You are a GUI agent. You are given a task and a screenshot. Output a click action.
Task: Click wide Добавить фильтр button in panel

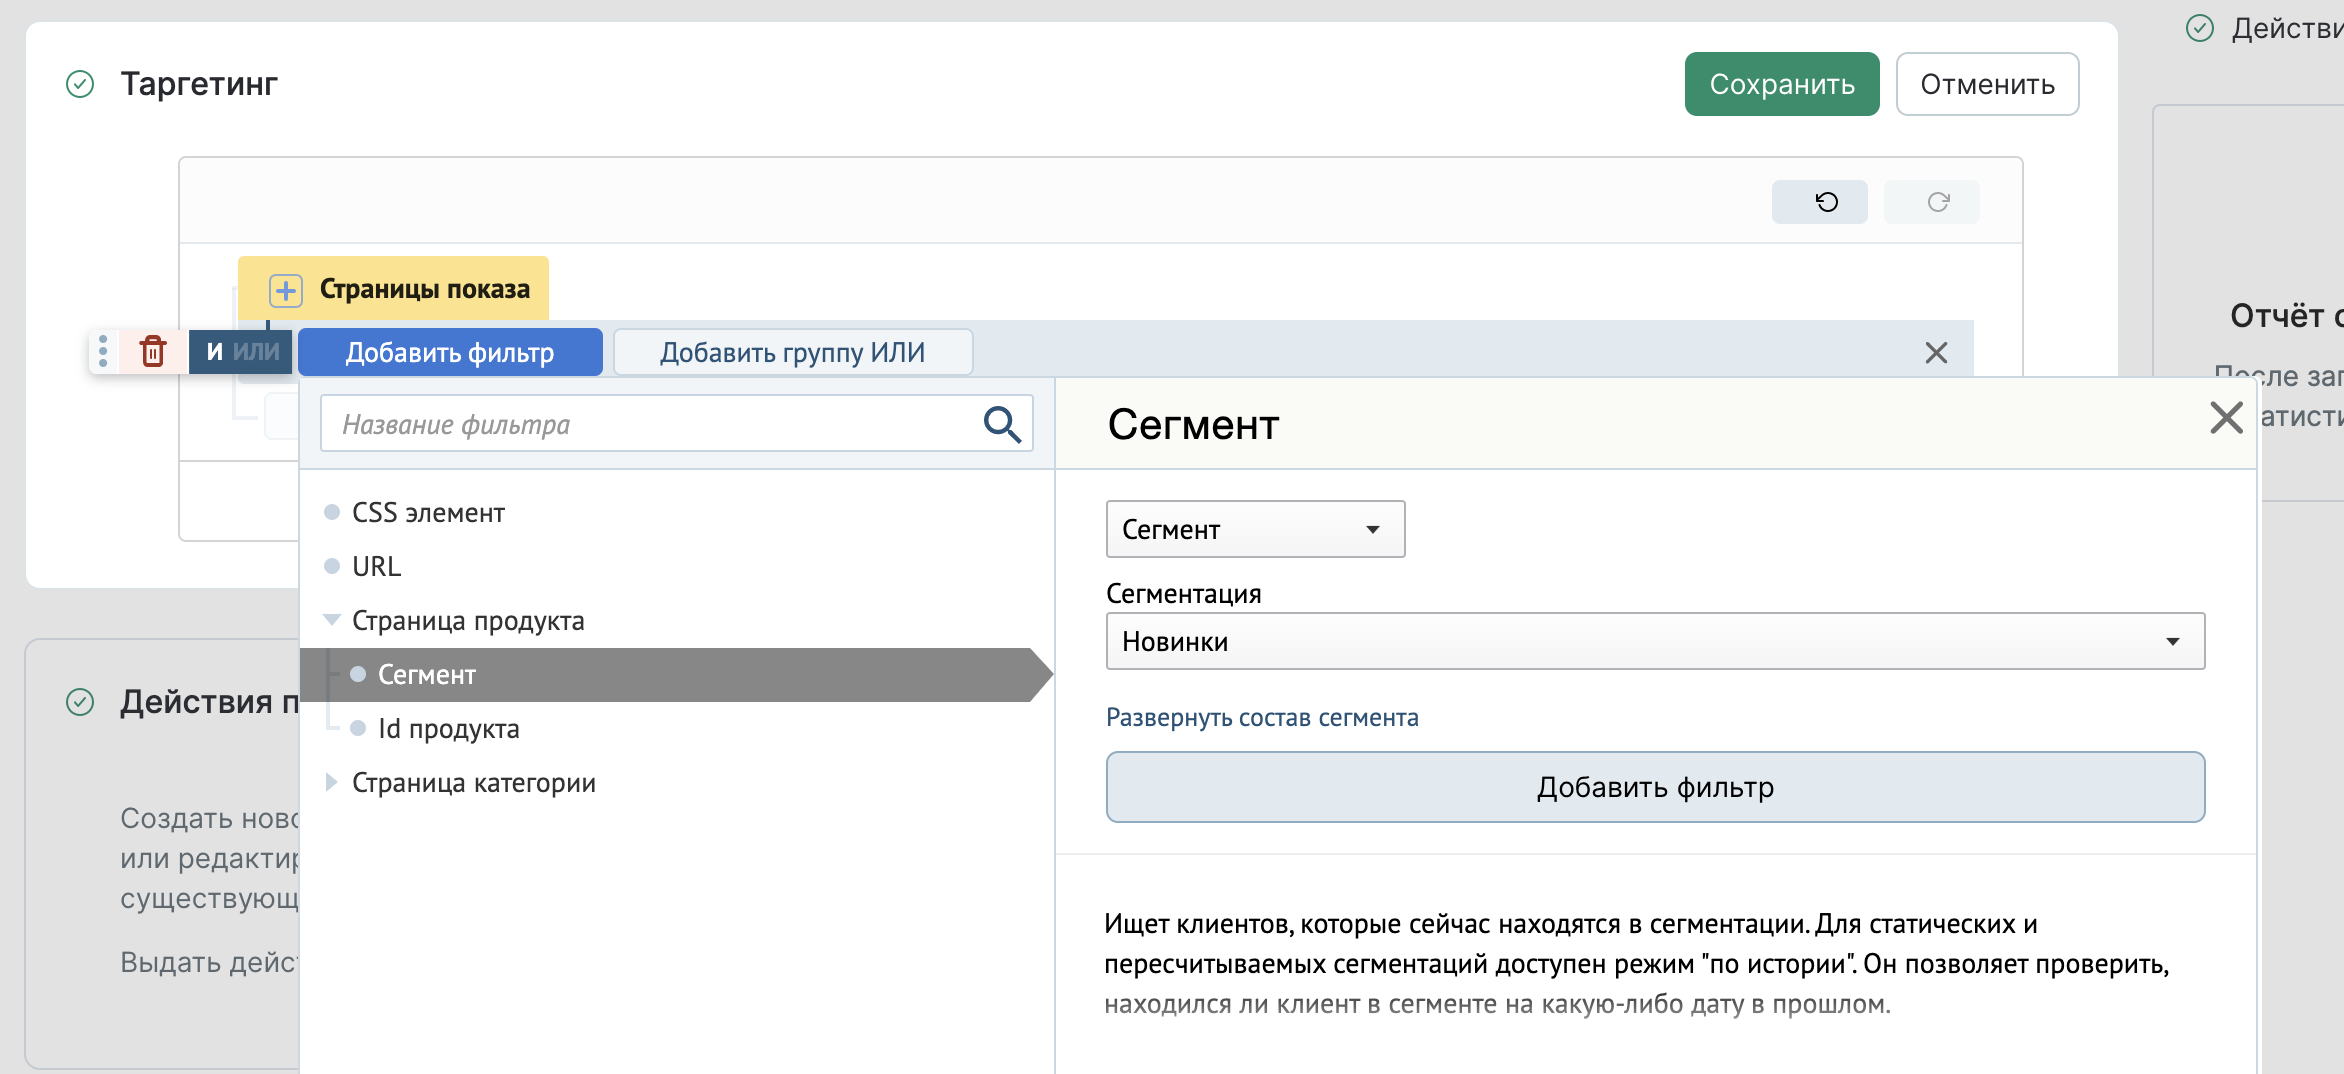1655,787
